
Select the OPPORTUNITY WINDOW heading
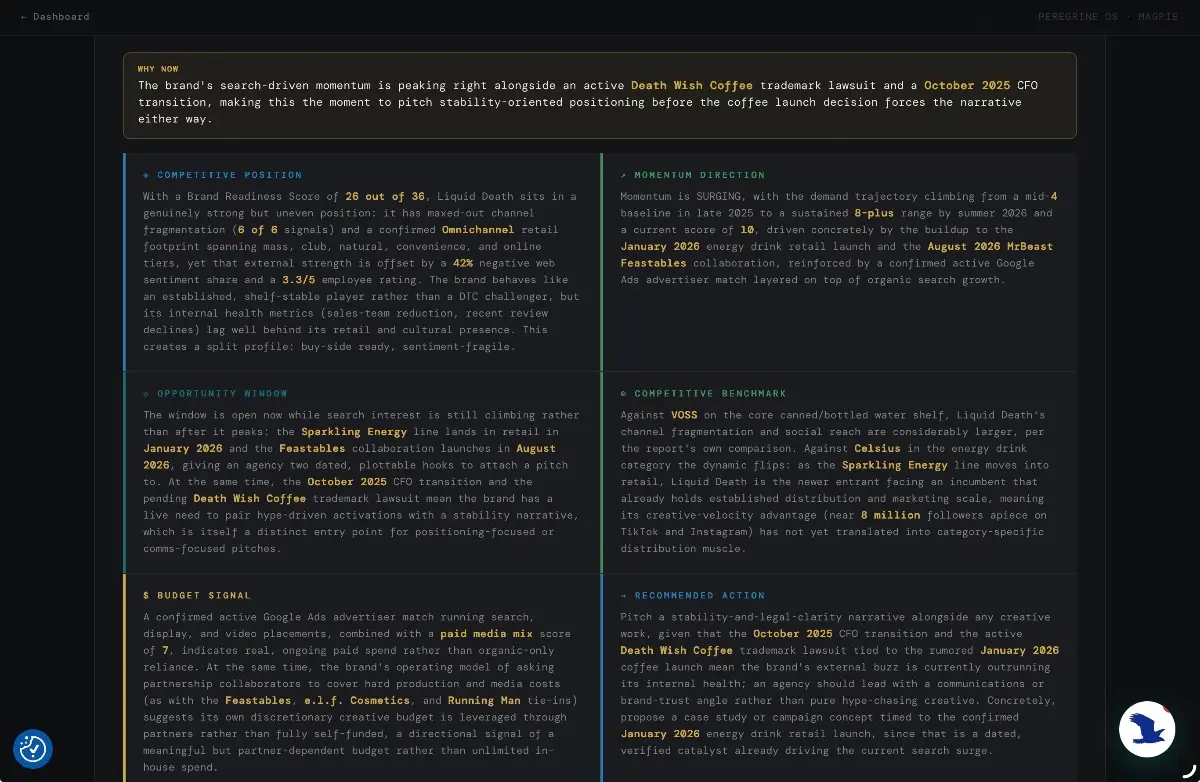click(222, 394)
